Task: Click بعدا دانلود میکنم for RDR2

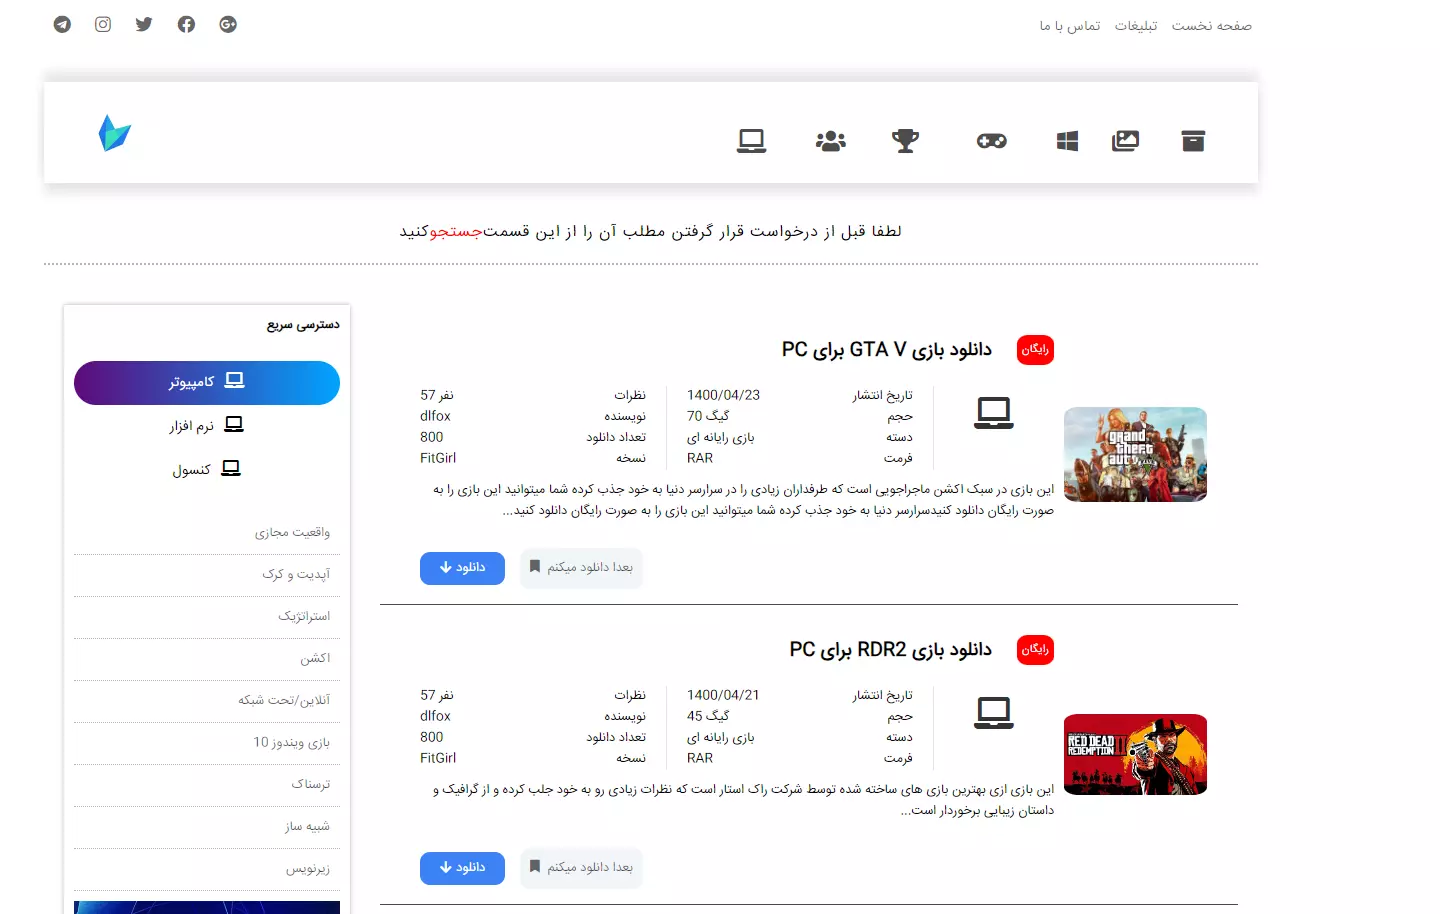Action: point(581,868)
